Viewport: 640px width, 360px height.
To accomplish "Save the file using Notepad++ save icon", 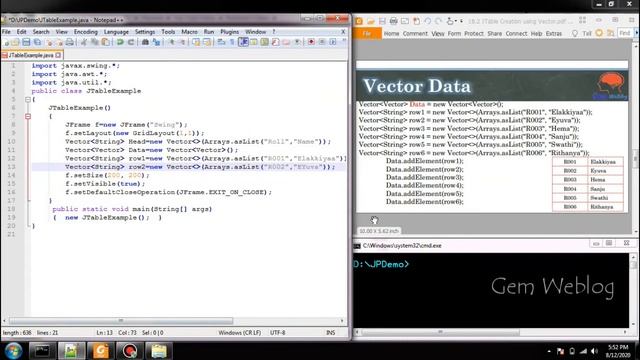I will pos(26,42).
